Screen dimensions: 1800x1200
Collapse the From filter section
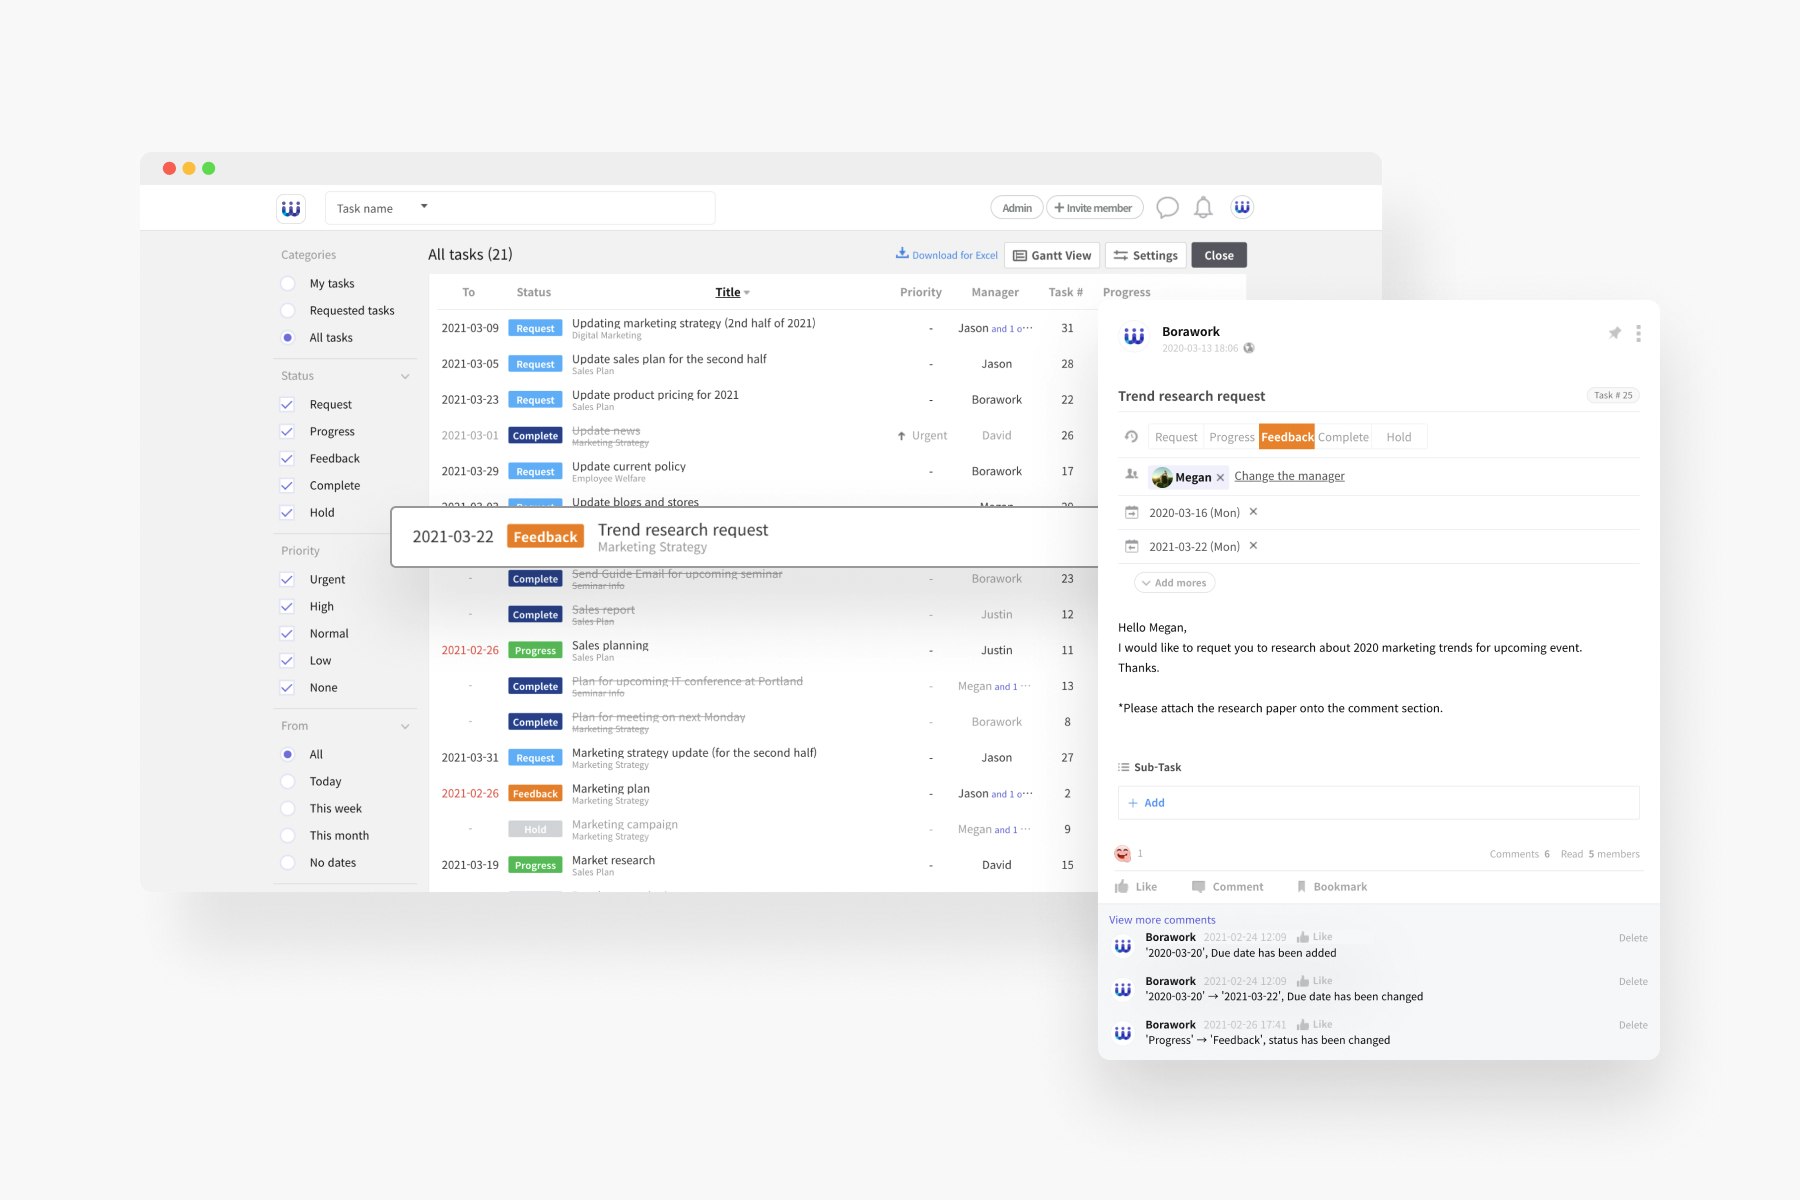click(405, 727)
